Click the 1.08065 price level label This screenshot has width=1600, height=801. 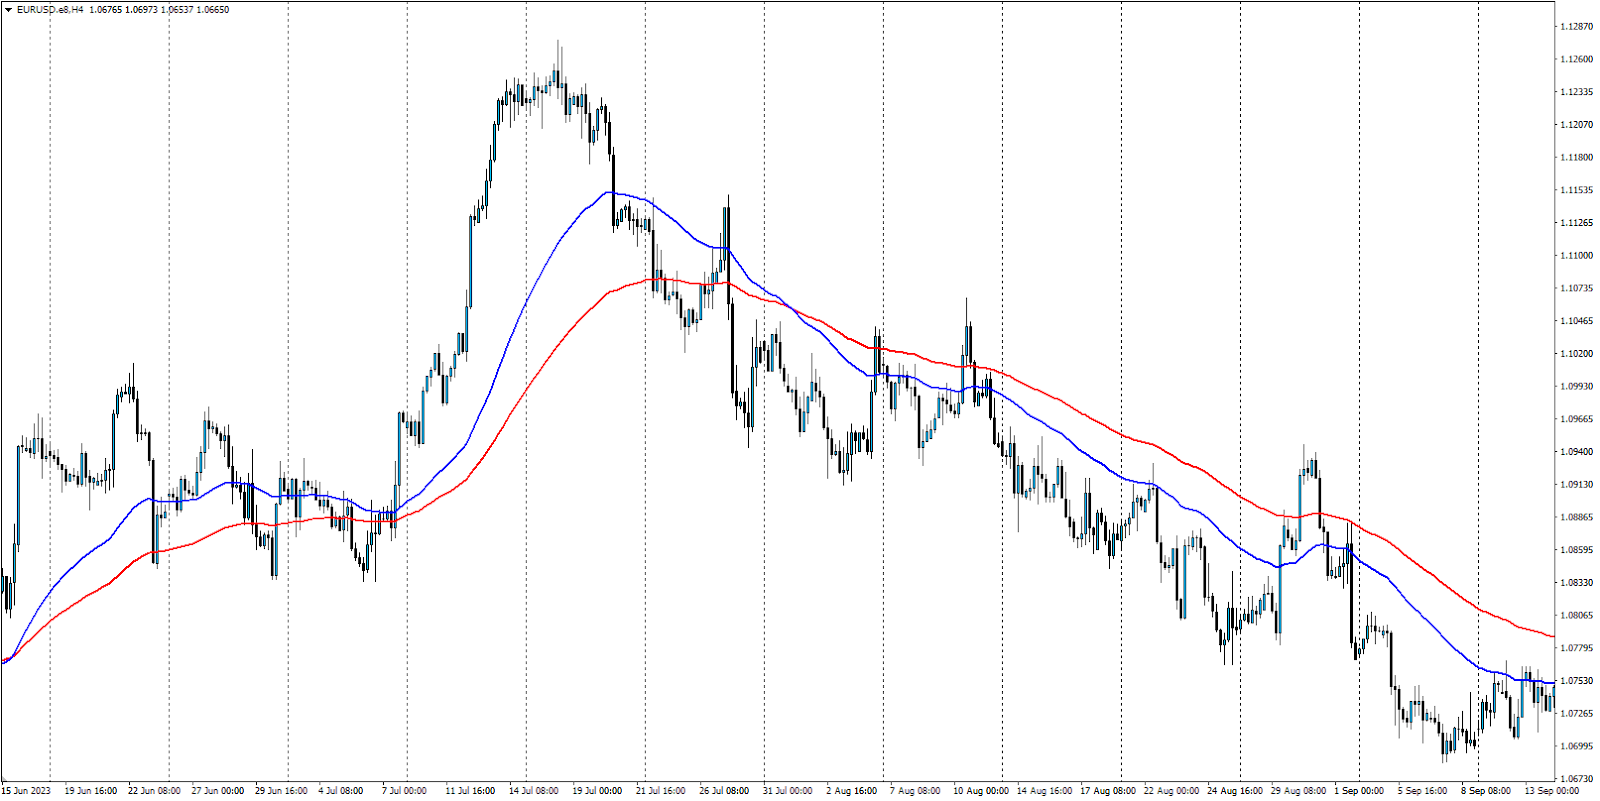[x=1577, y=616]
